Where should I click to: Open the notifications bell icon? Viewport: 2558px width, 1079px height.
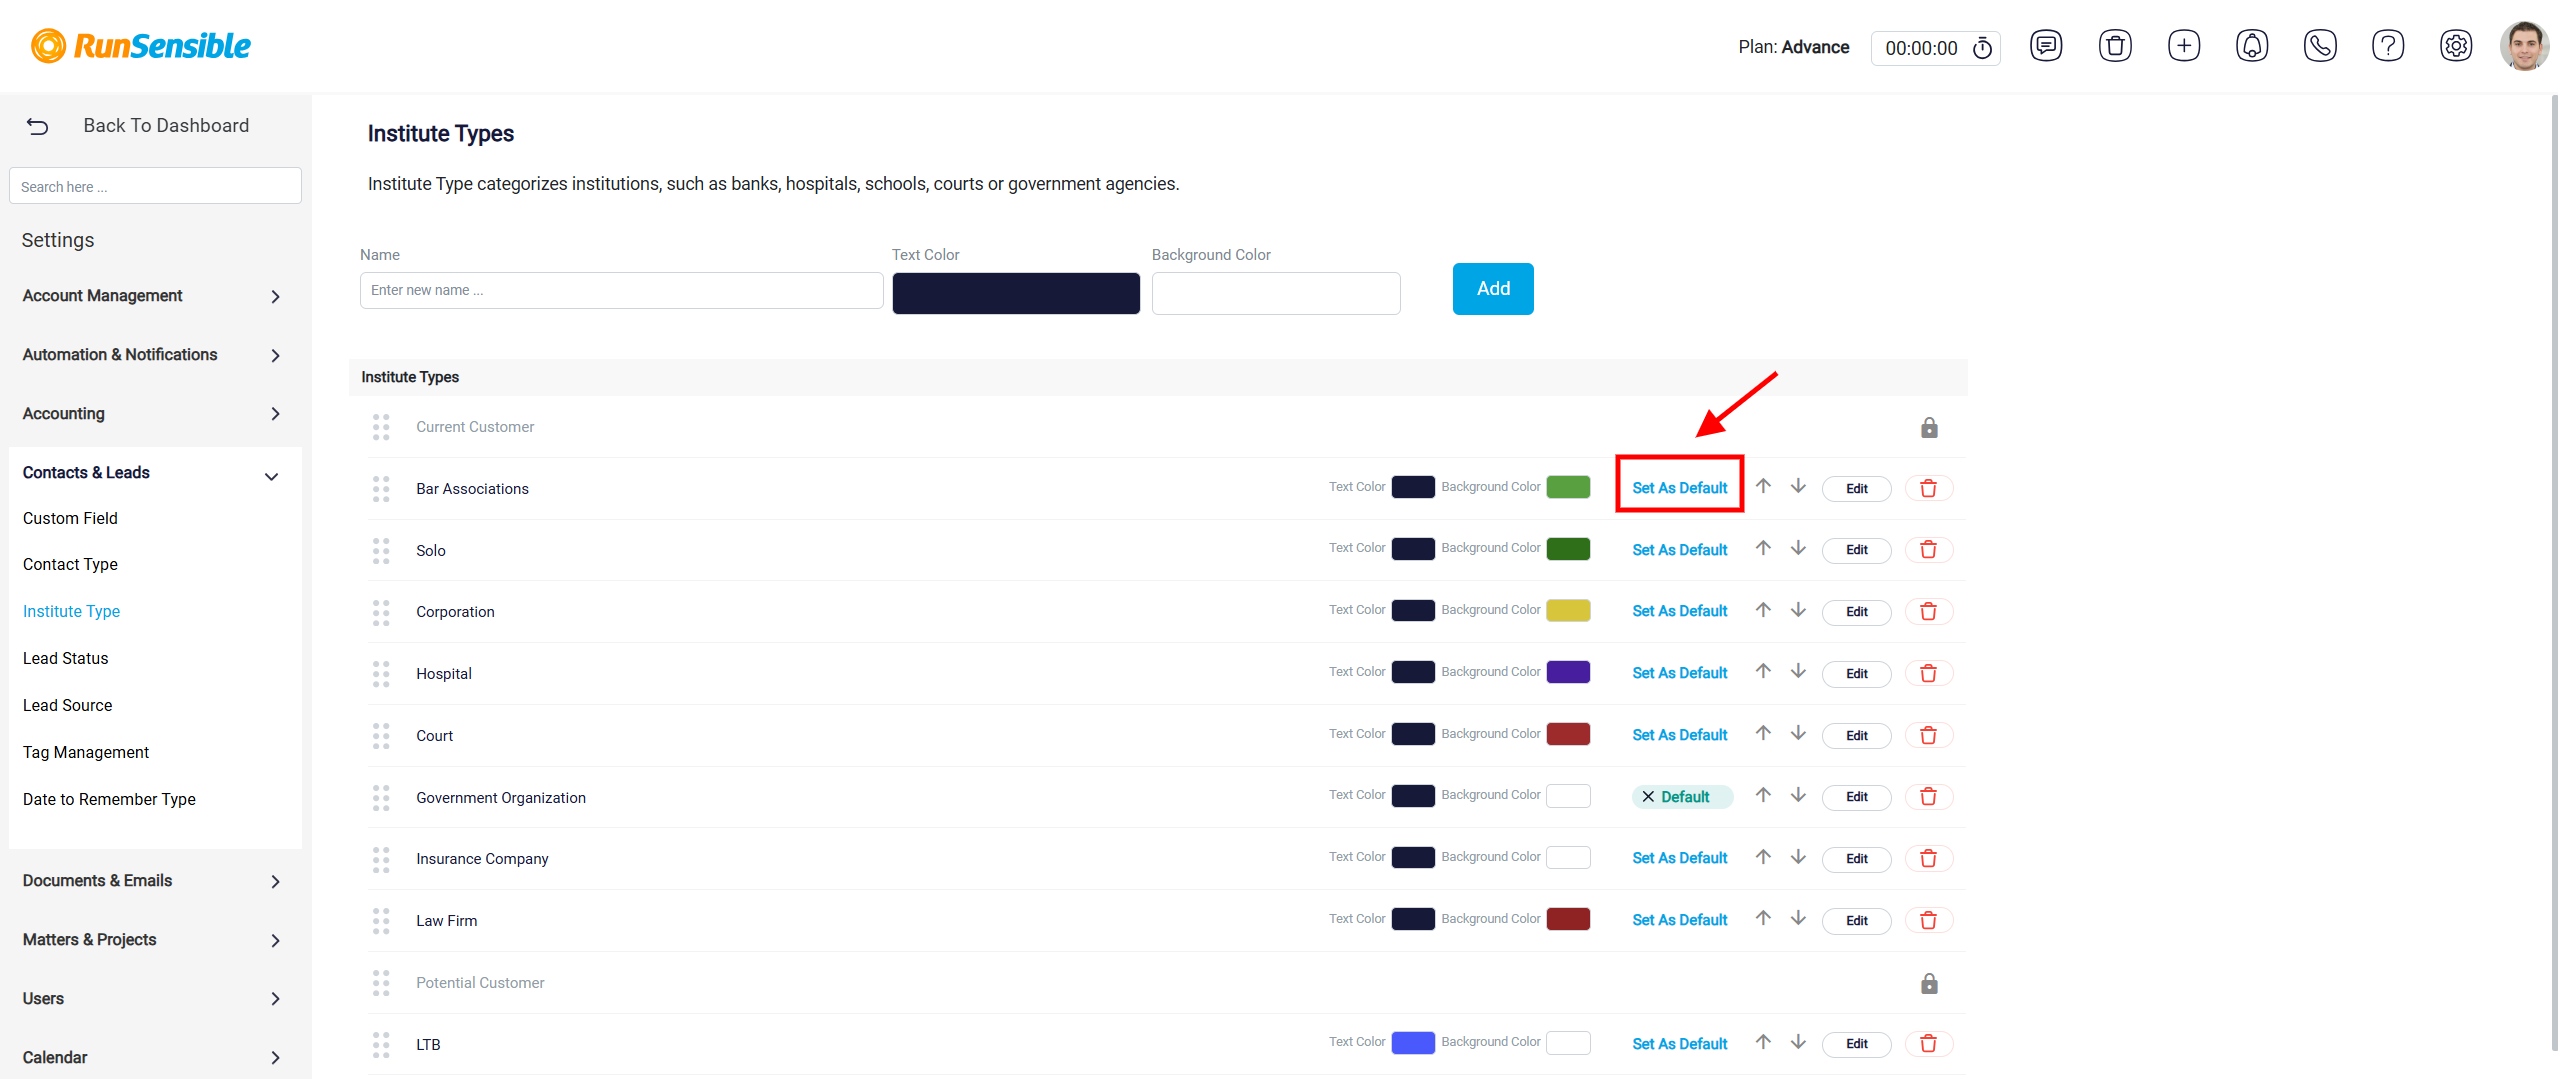tap(2252, 46)
